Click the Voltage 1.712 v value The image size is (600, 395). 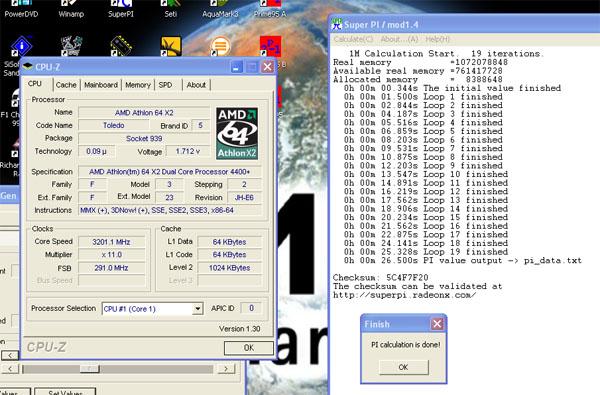pyautogui.click(x=188, y=151)
